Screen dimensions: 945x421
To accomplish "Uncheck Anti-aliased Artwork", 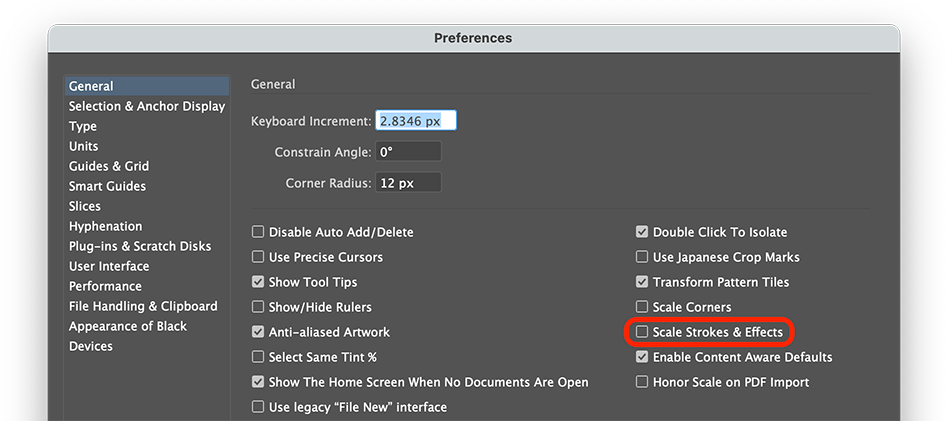I will point(258,332).
